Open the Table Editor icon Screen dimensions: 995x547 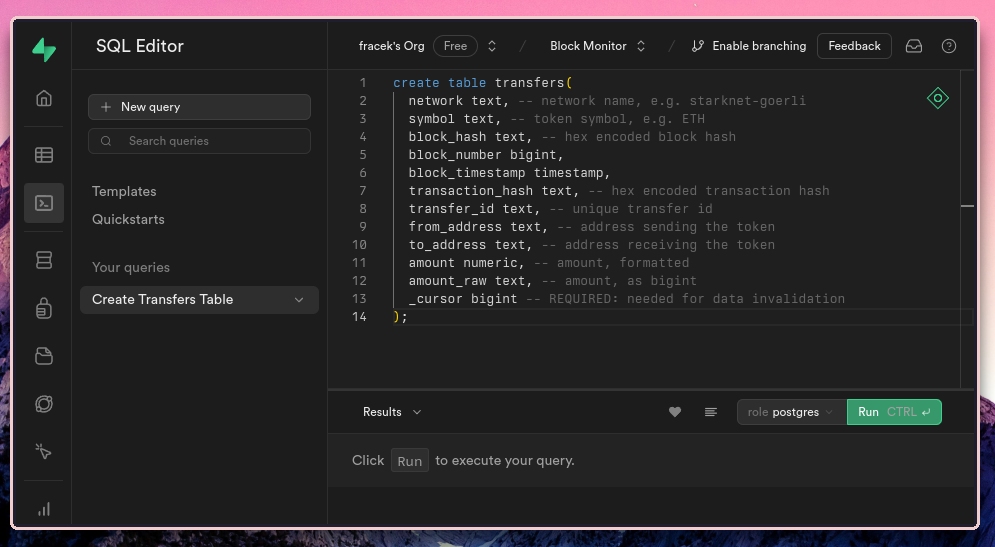(x=44, y=155)
